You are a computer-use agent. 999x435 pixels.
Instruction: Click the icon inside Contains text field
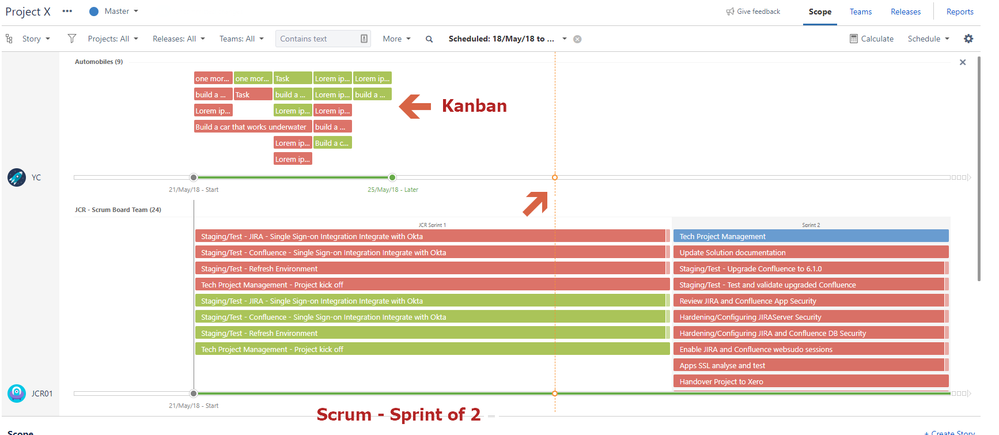(364, 39)
